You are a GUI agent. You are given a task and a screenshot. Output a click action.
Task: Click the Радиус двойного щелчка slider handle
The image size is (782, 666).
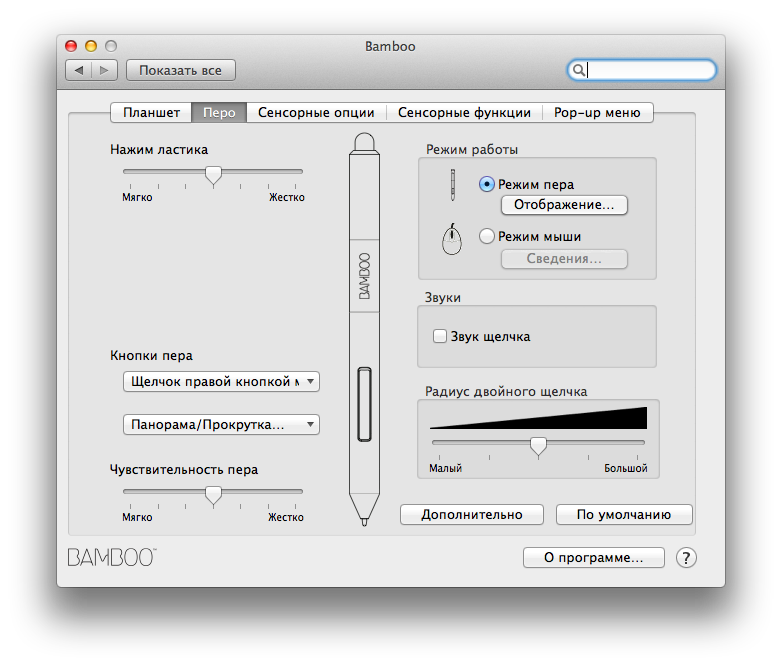[538, 447]
